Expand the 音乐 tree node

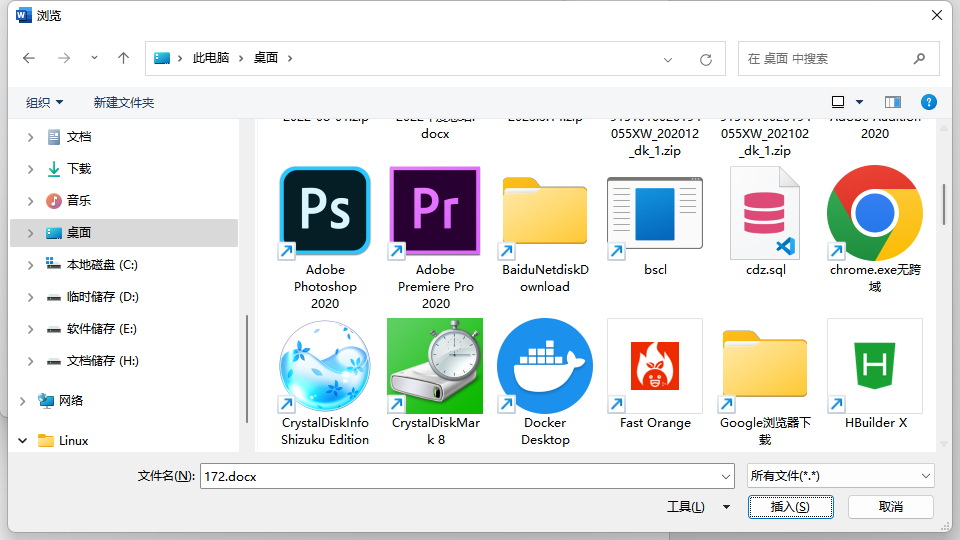coord(31,201)
